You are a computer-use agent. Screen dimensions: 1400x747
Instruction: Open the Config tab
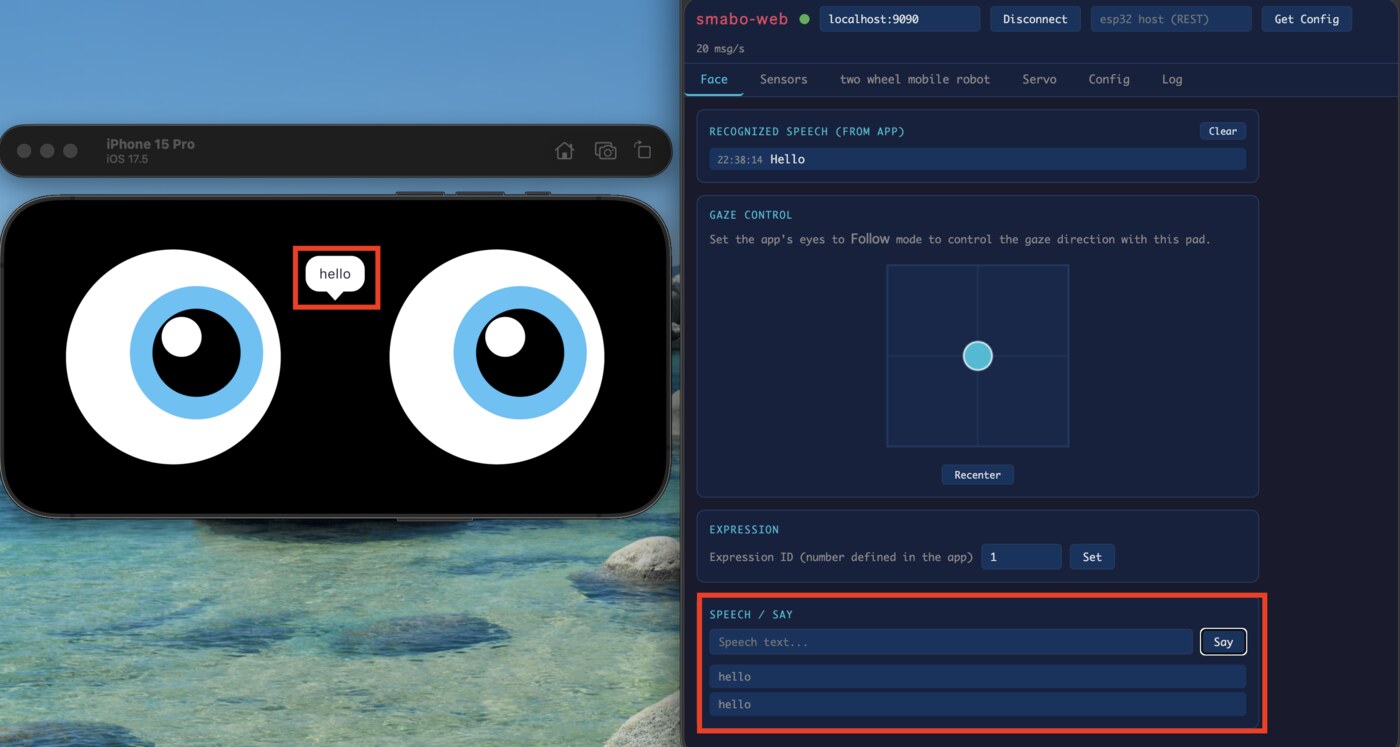tap(1109, 79)
